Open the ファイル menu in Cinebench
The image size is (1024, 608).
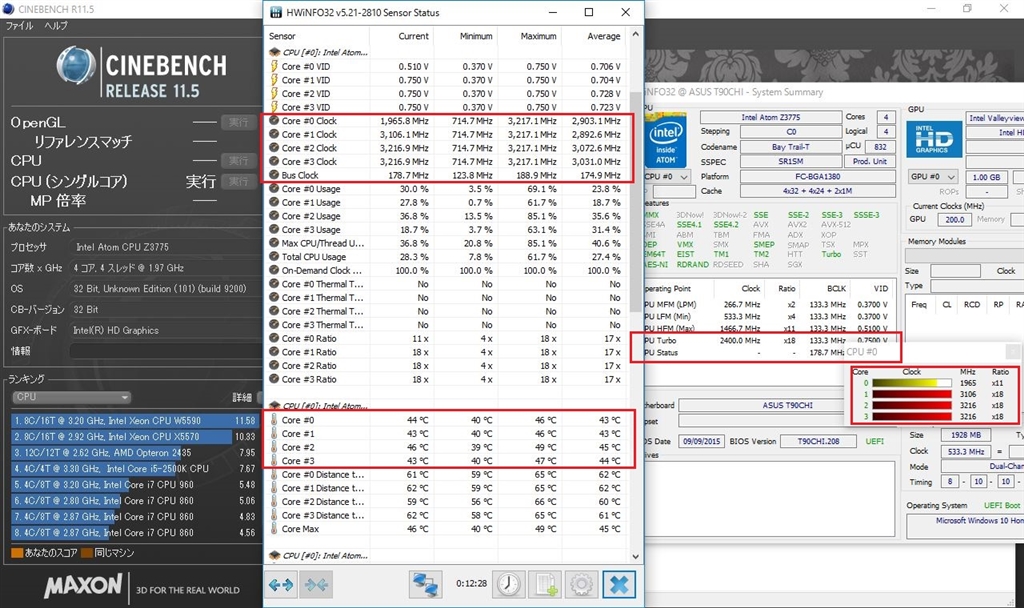click(x=19, y=25)
